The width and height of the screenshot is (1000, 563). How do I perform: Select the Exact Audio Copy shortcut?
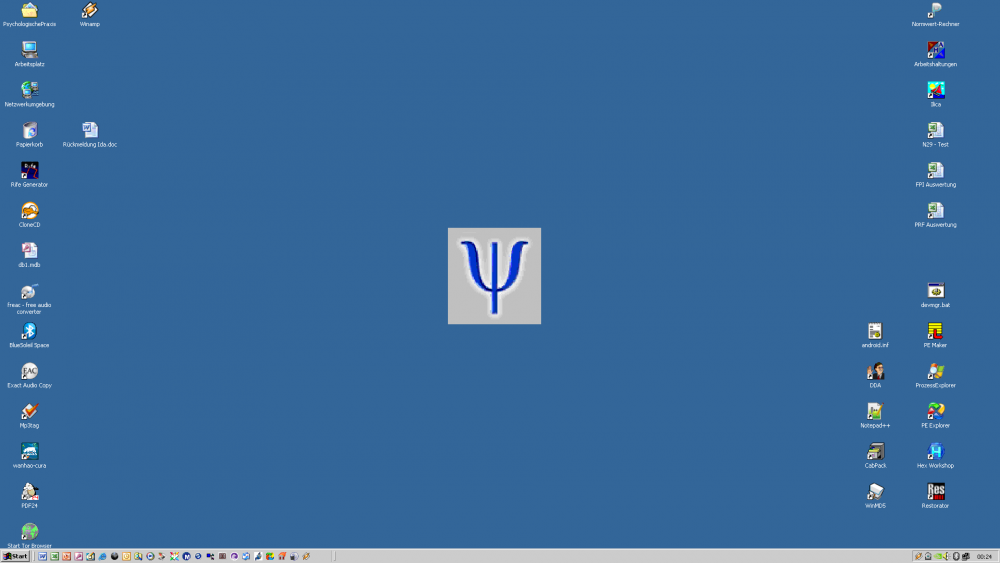[29, 376]
